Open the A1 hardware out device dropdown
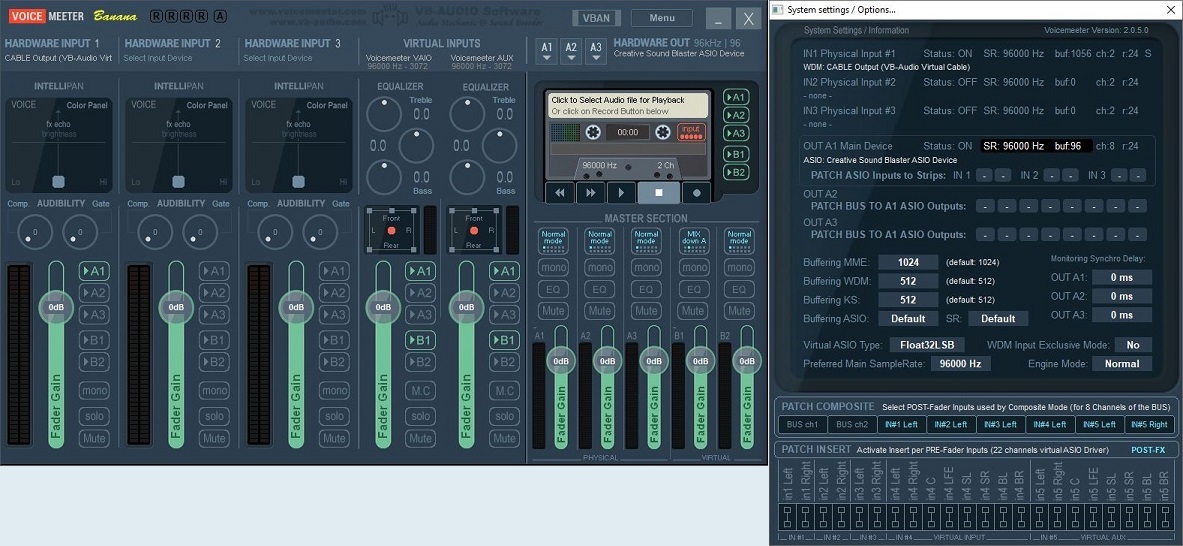This screenshot has width=1183, height=546. pyautogui.click(x=546, y=48)
